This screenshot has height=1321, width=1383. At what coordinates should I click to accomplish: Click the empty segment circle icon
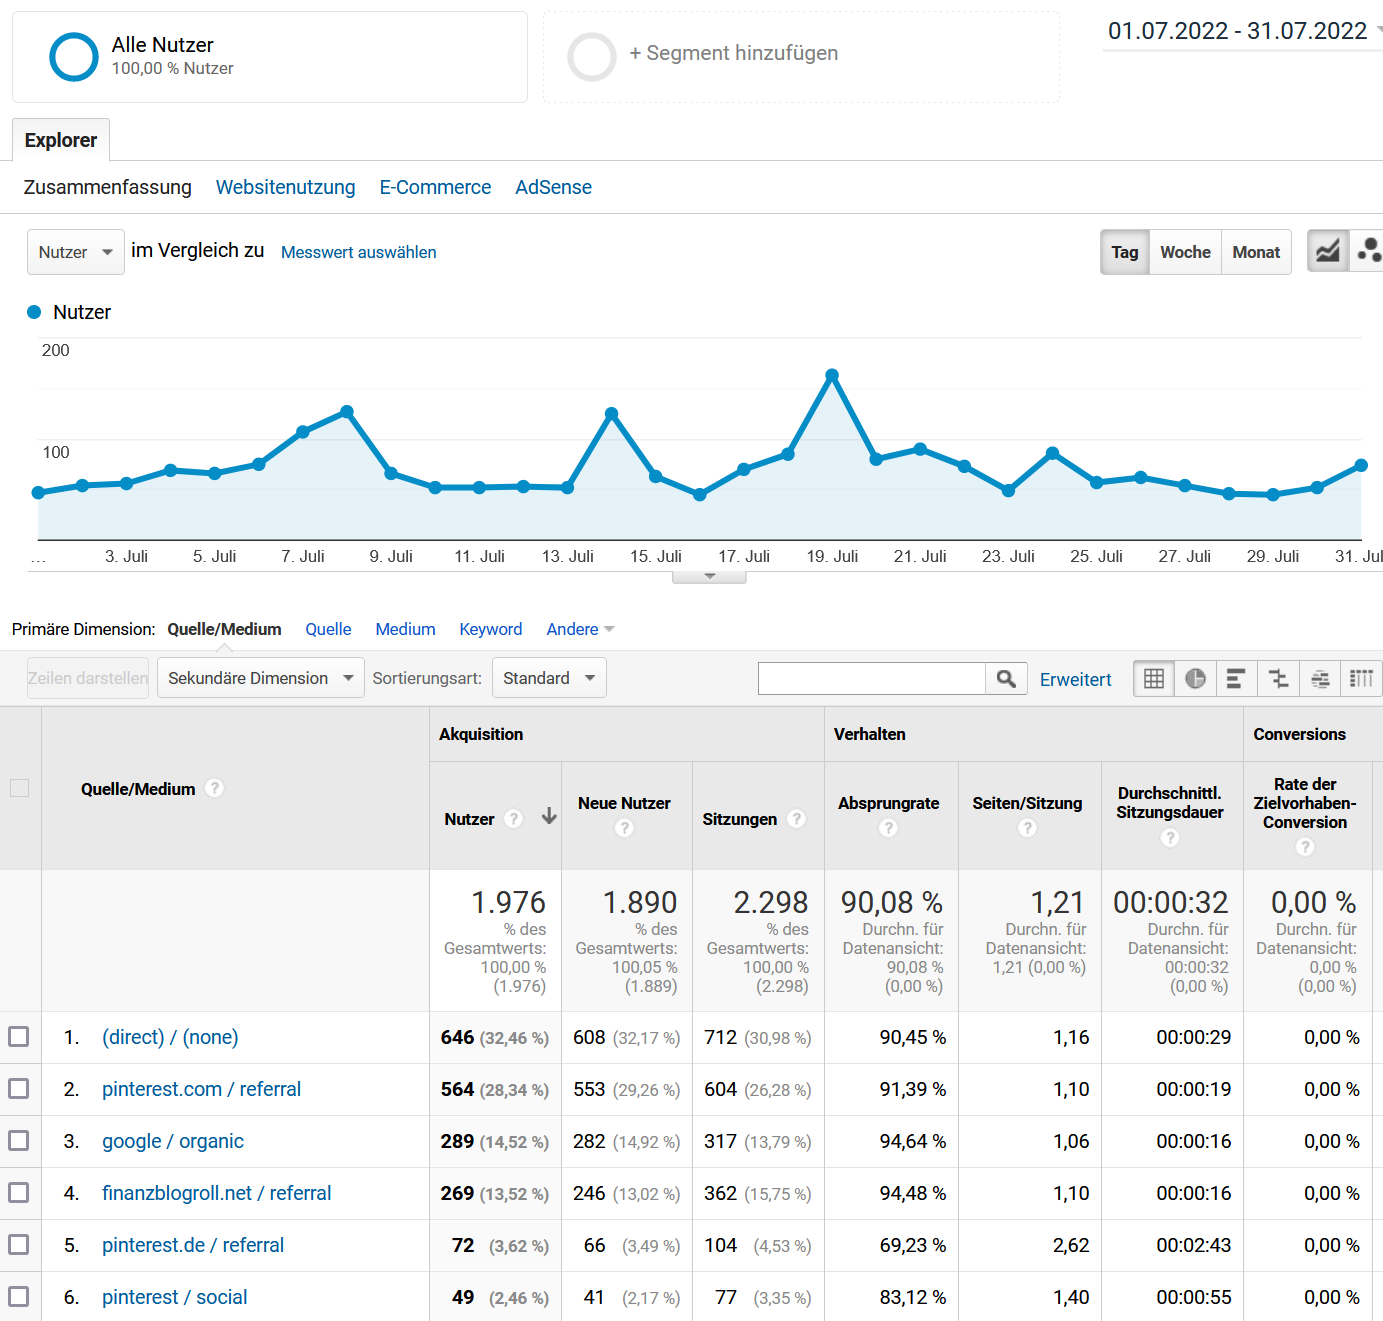[592, 57]
